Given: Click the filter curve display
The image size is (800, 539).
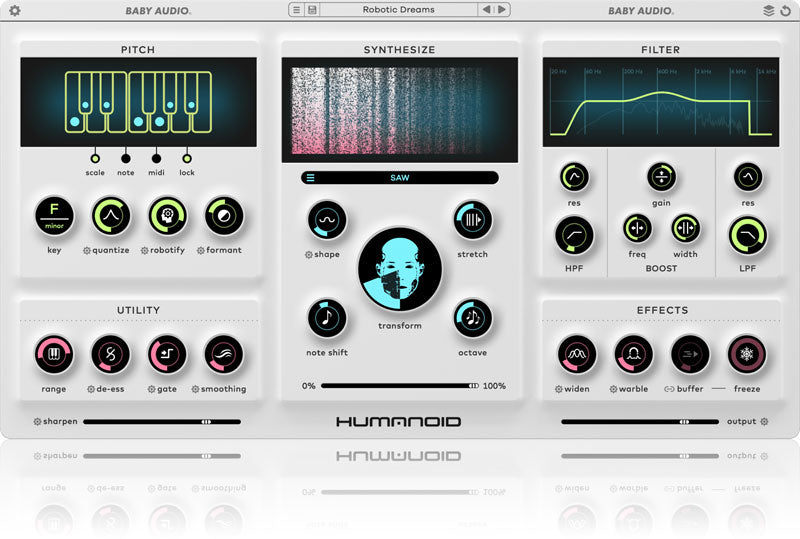Looking at the screenshot, I should point(661,102).
